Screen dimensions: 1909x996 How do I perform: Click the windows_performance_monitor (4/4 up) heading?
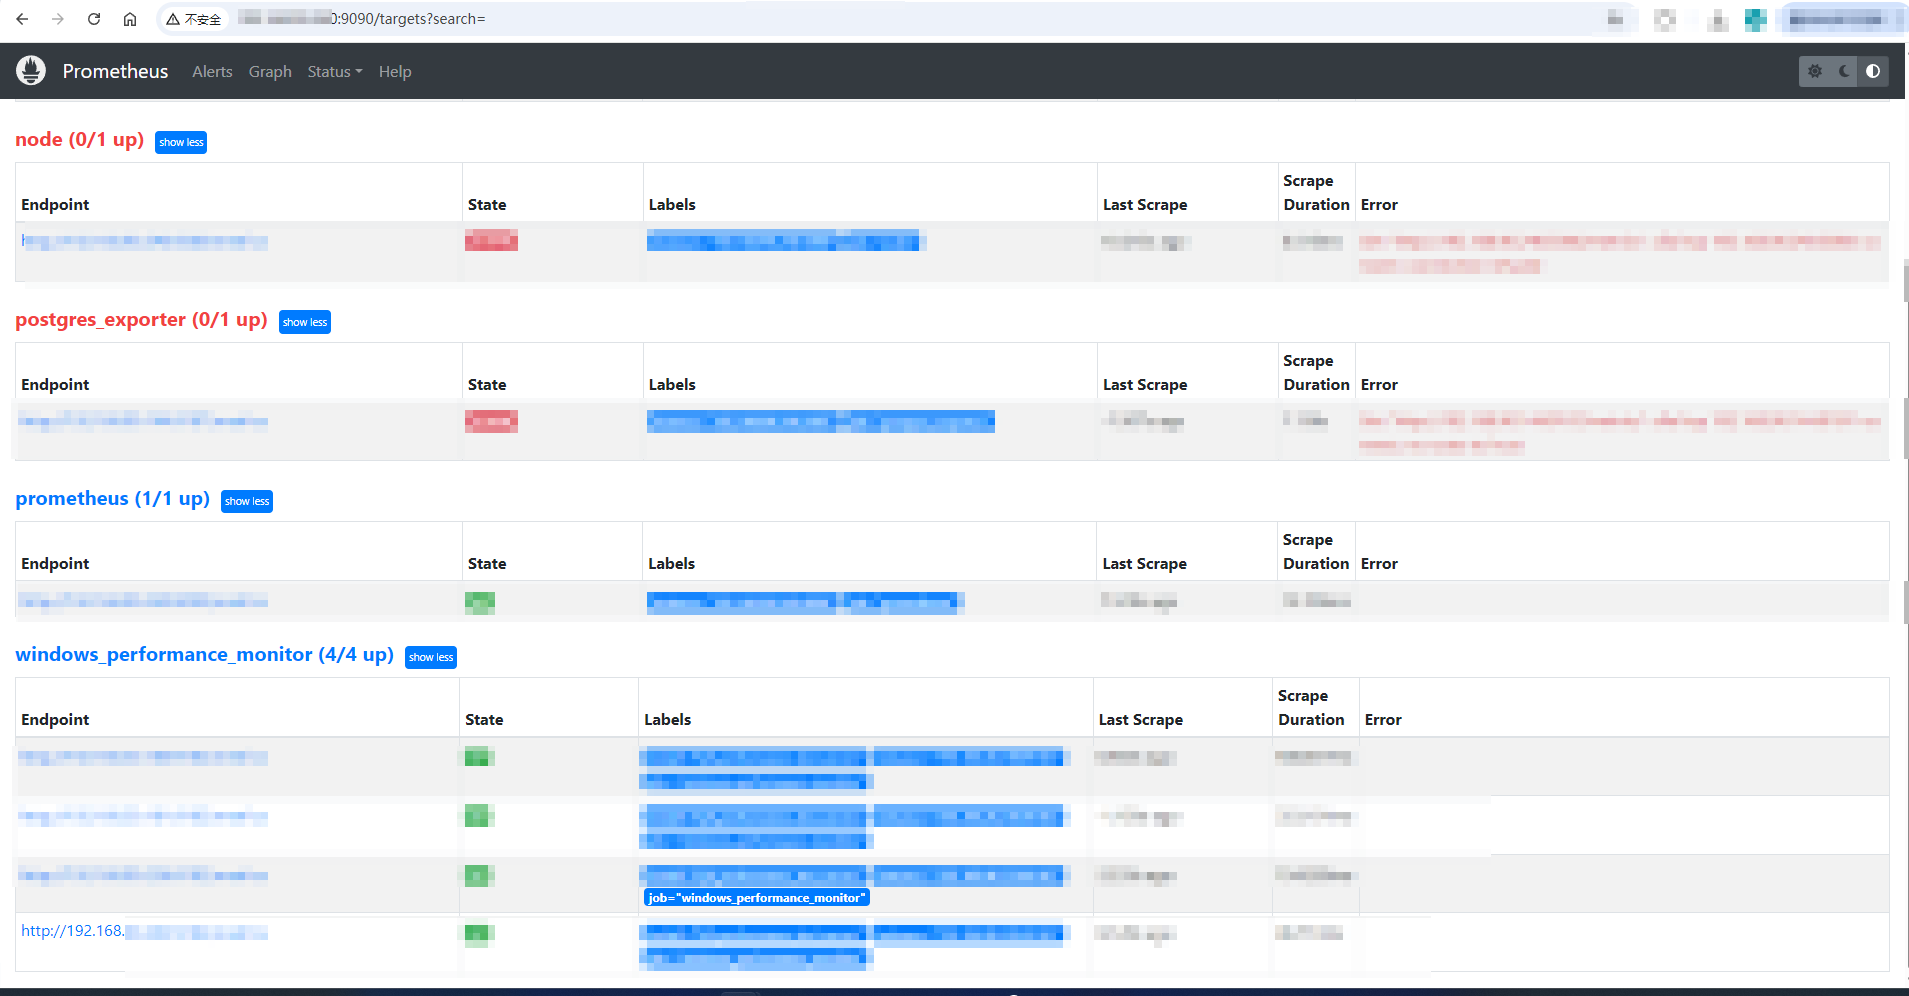coord(205,655)
